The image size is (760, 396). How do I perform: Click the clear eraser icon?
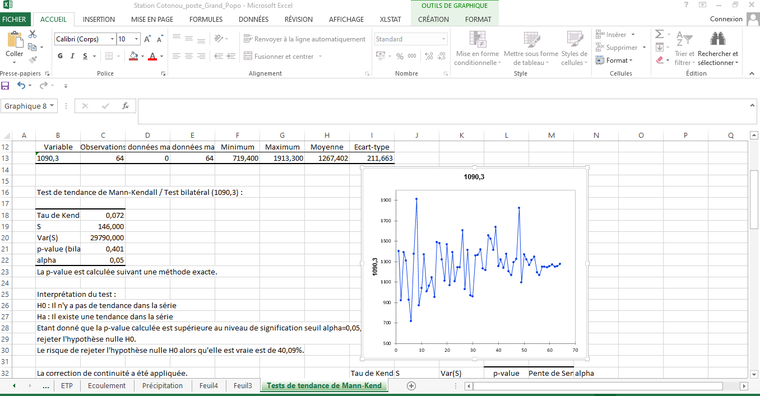[x=660, y=60]
